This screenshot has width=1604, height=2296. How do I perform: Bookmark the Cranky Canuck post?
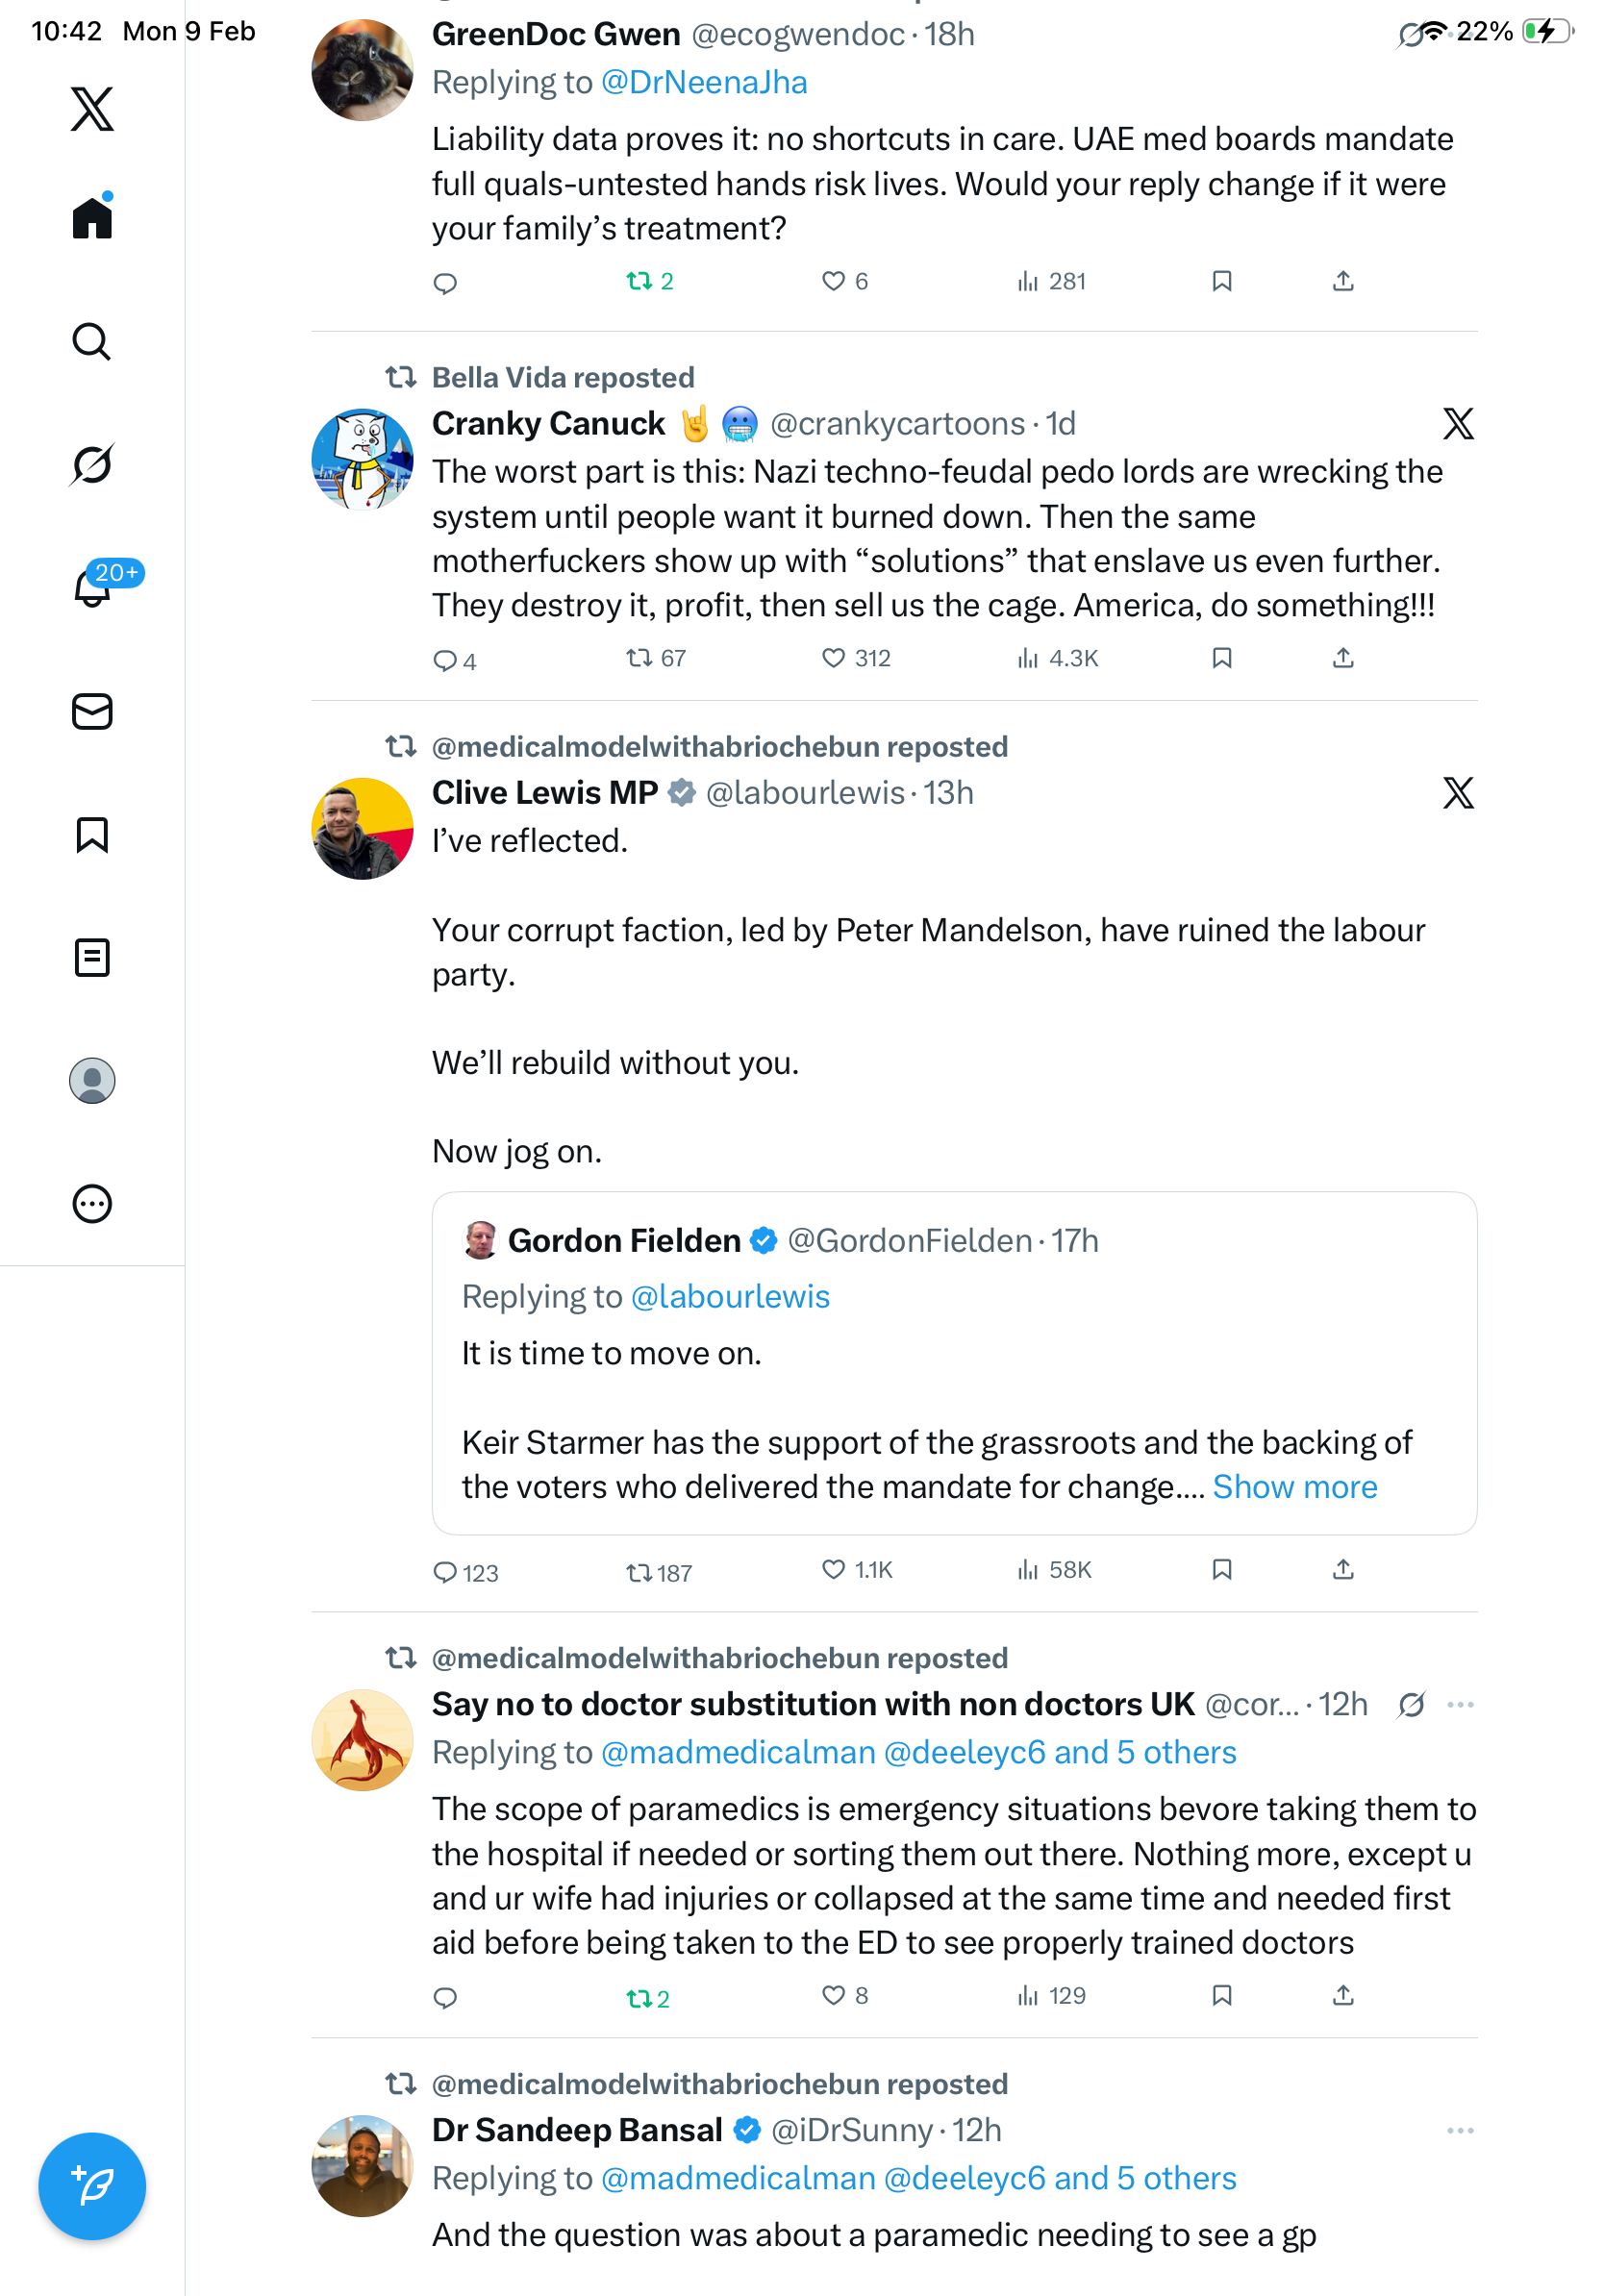pos(1221,658)
